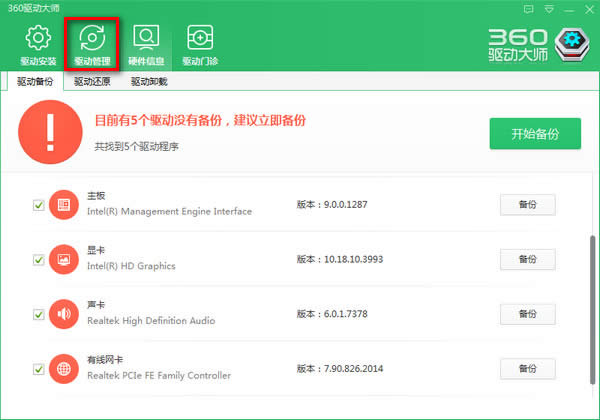Click 备份 button for Intel HD Graphics
Screen dimensions: 600x420
528,259
